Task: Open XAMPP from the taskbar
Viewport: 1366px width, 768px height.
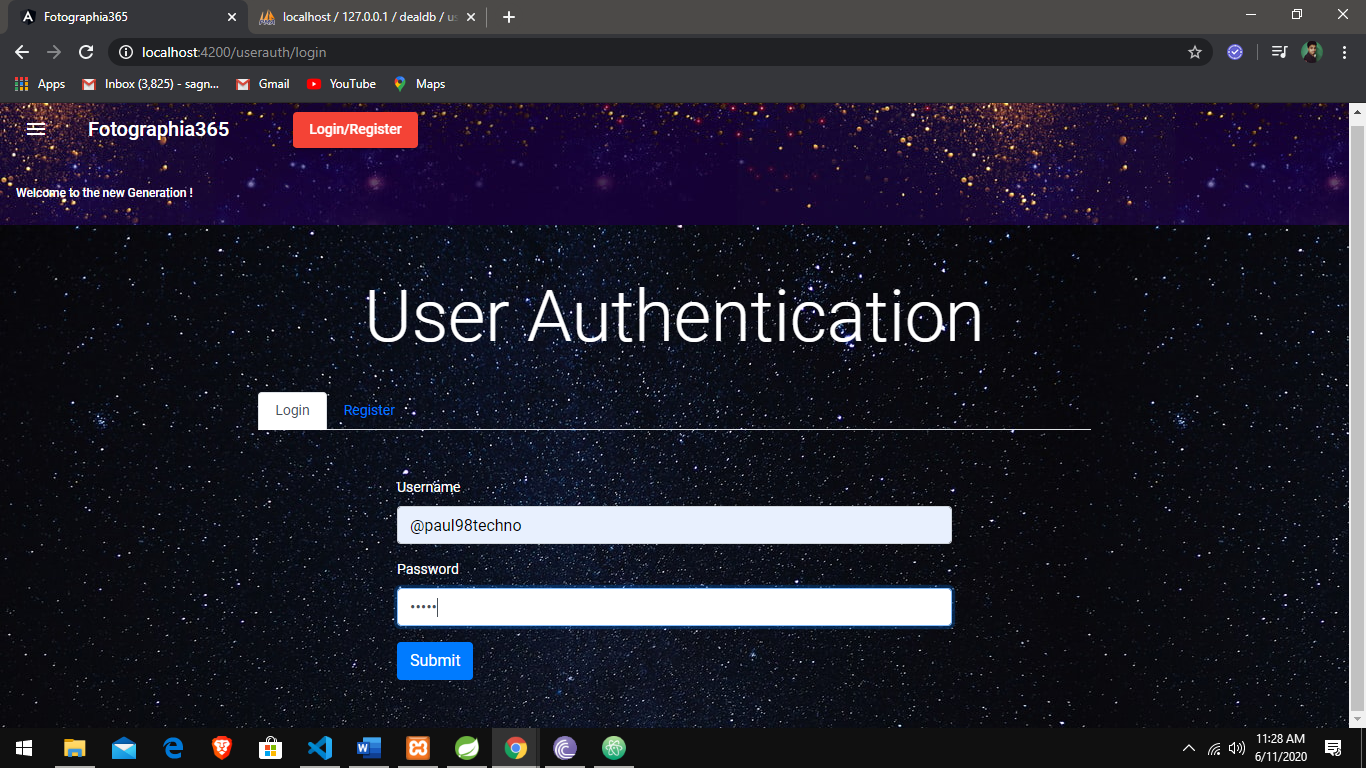Action: tap(418, 748)
